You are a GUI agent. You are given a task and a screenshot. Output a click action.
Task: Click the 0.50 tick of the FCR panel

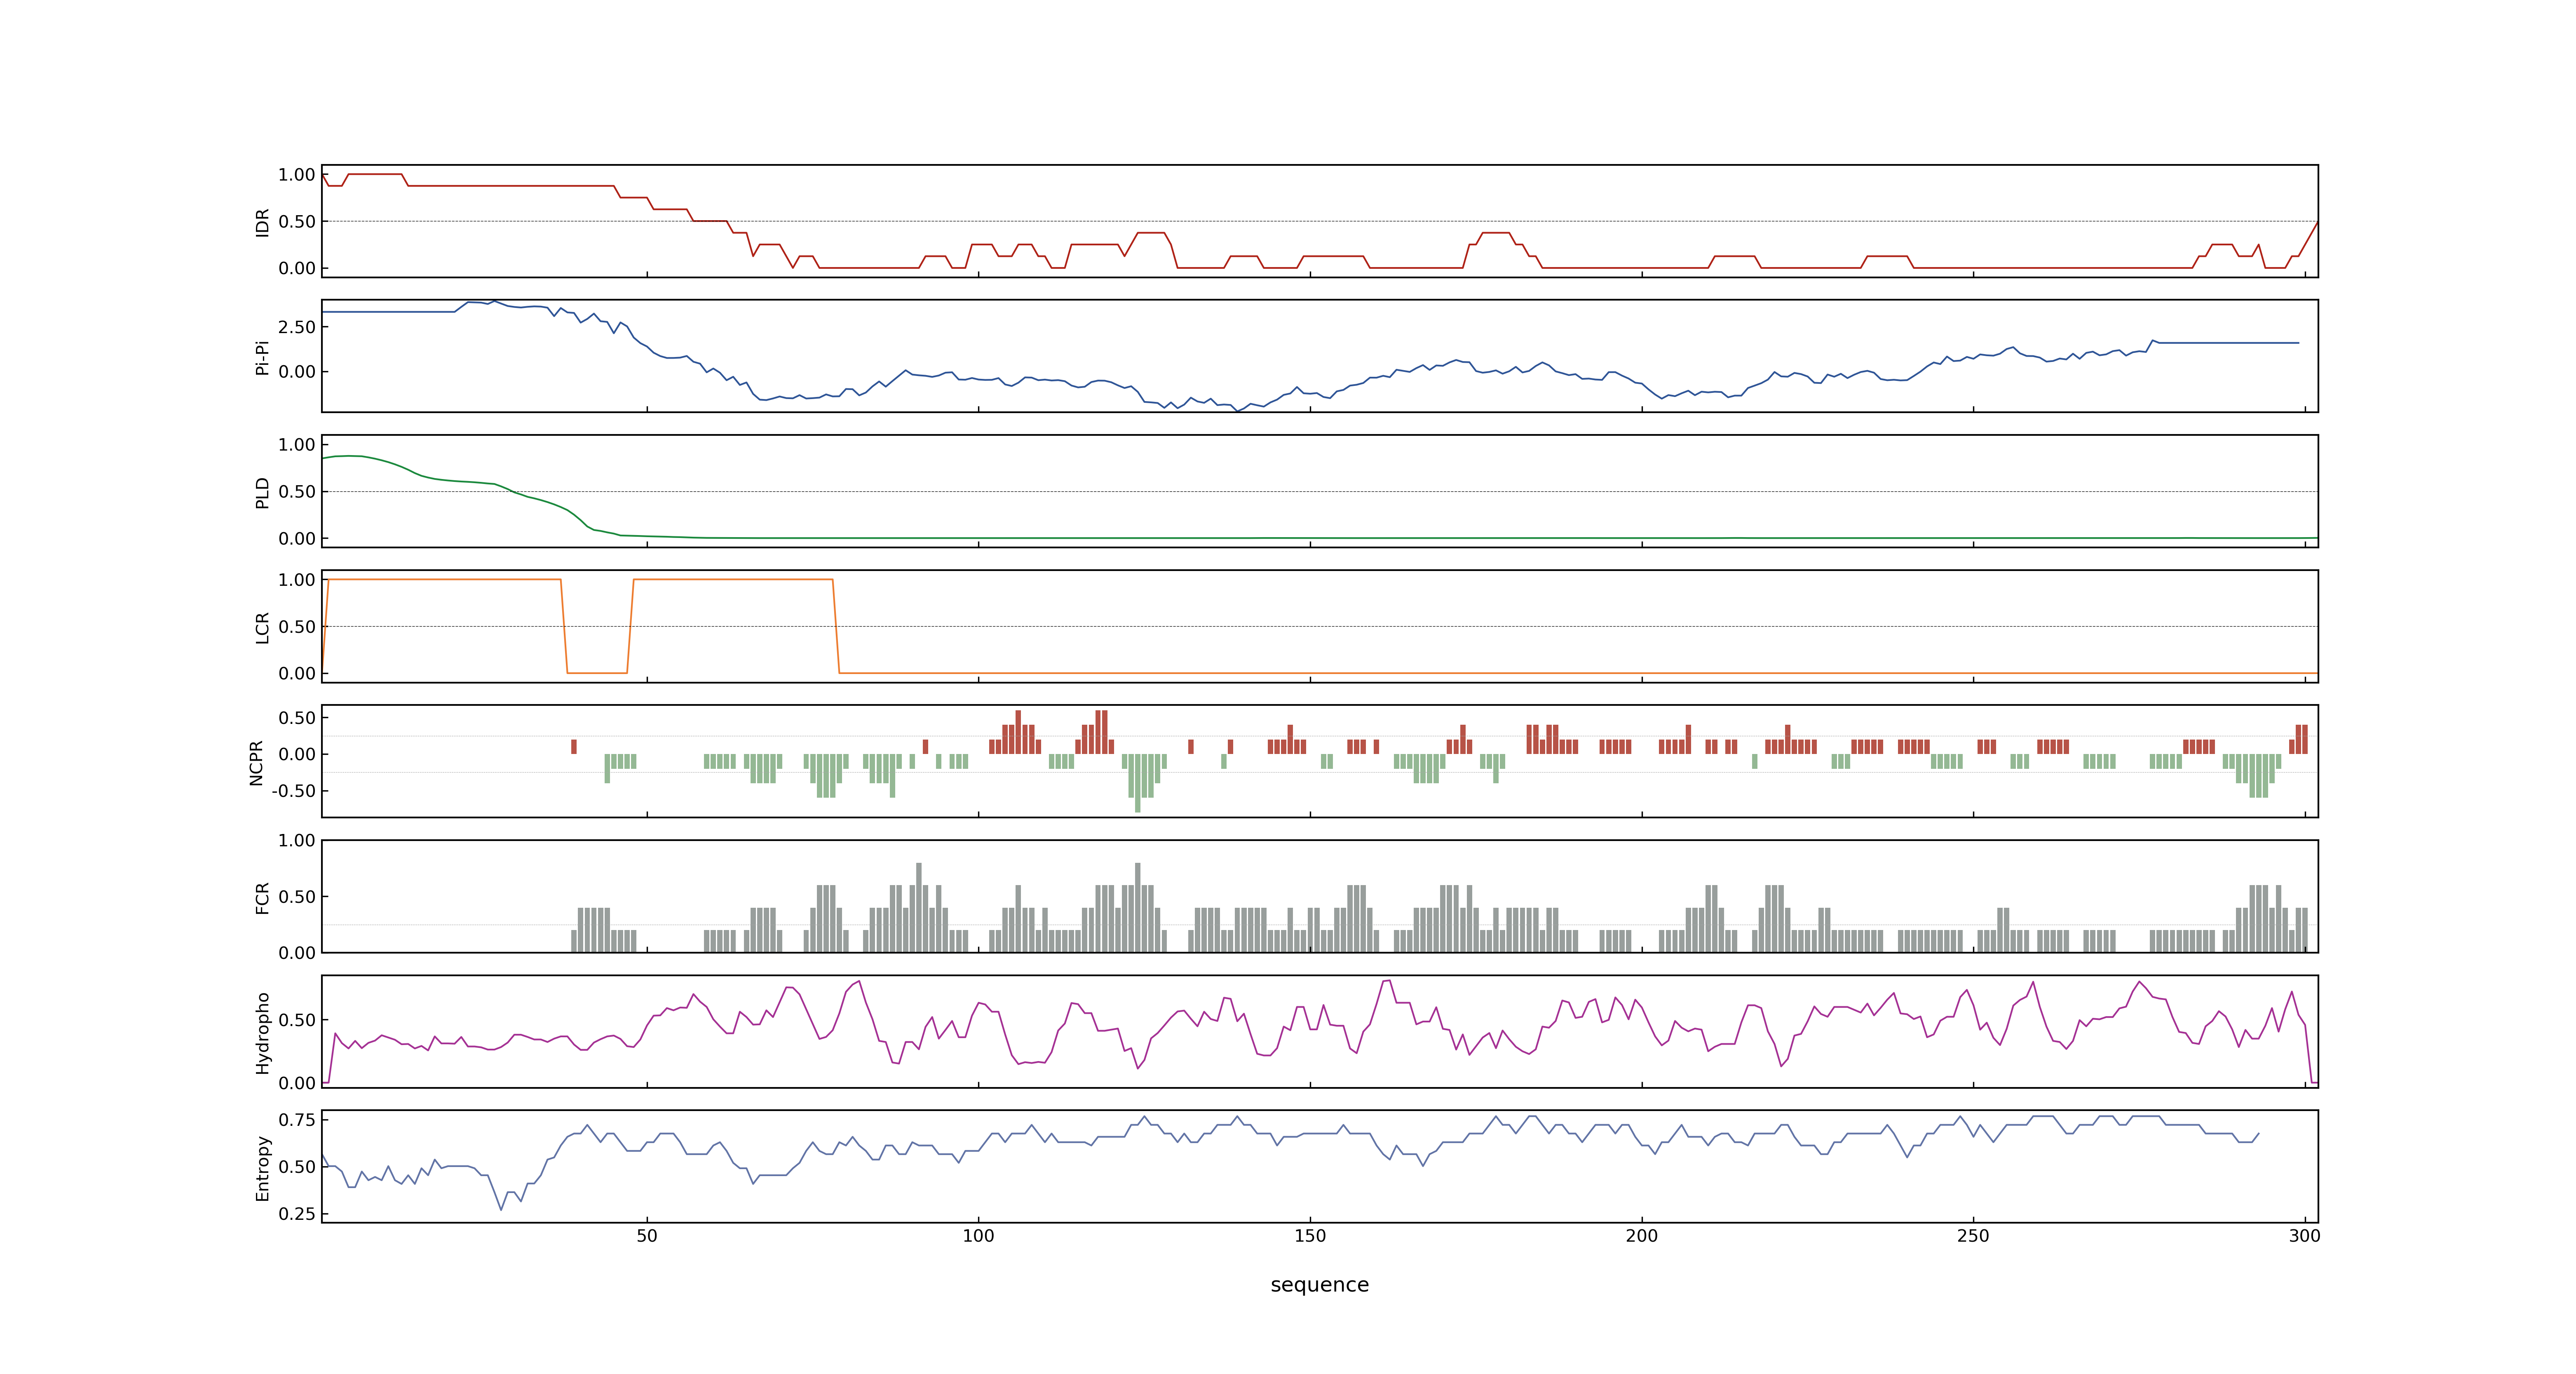(297, 897)
